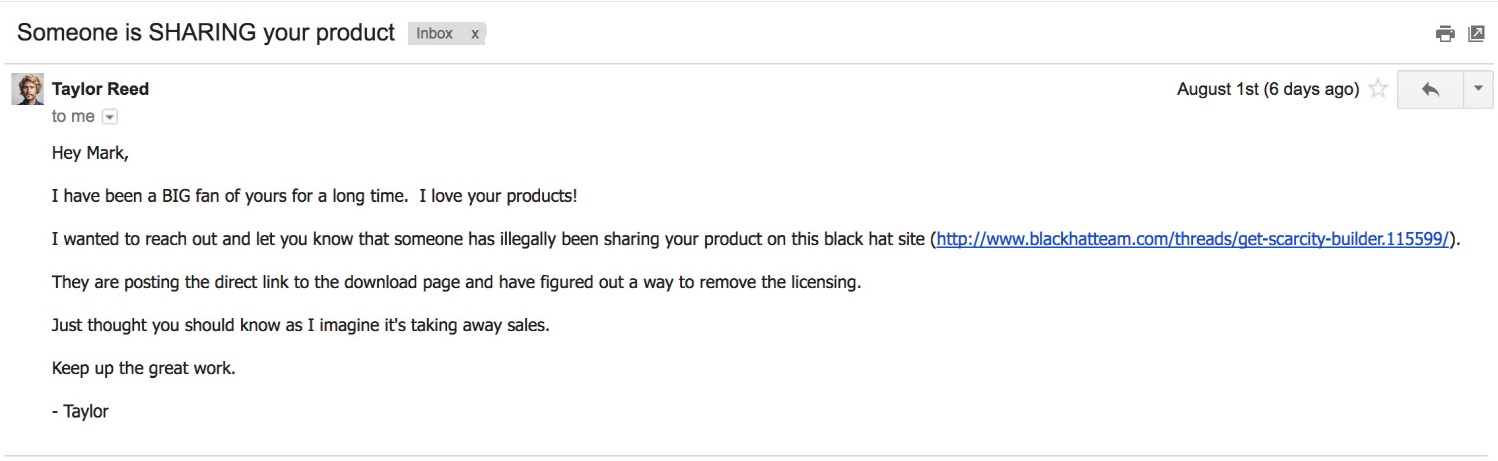Open the More dropdown beside Reply

(x=1477, y=89)
